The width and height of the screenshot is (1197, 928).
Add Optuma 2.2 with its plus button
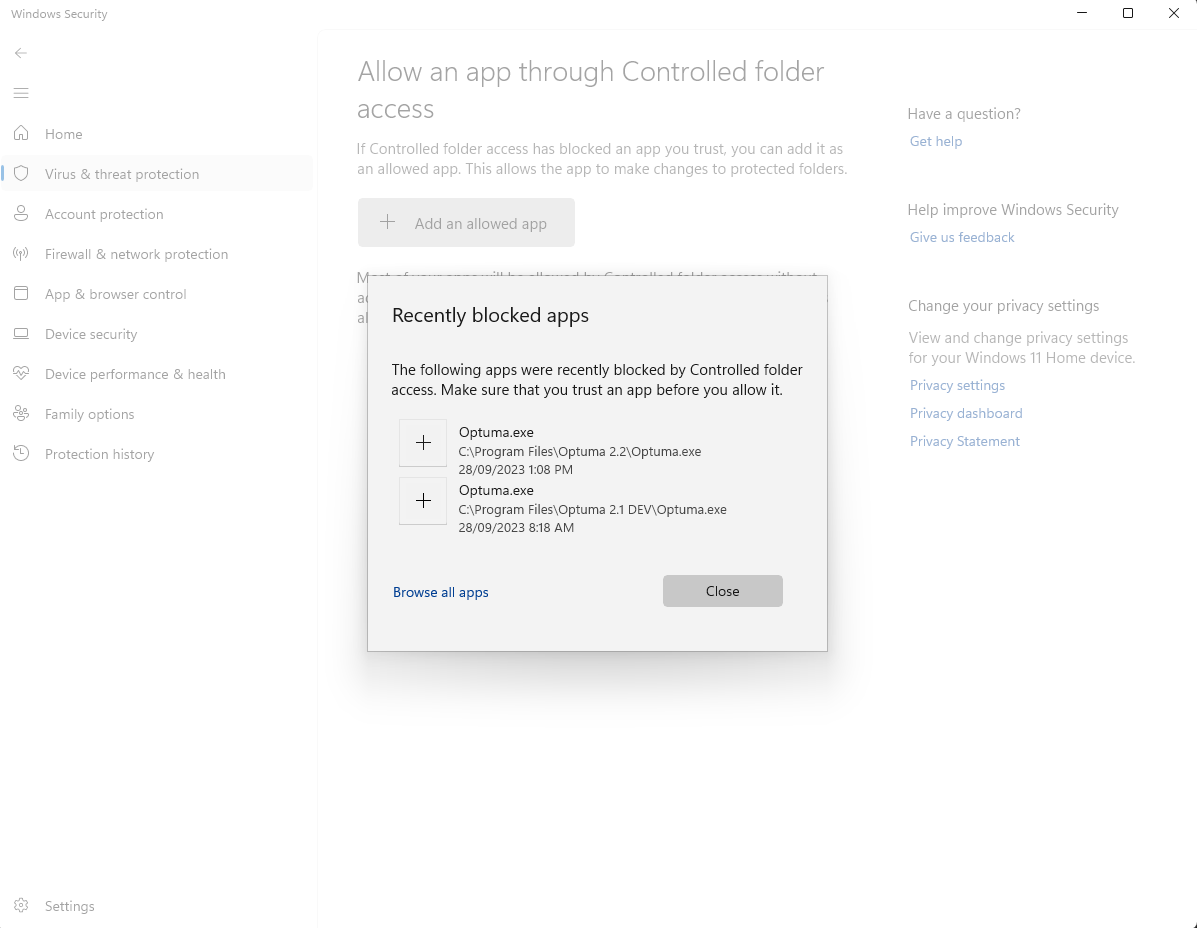pyautogui.click(x=423, y=443)
